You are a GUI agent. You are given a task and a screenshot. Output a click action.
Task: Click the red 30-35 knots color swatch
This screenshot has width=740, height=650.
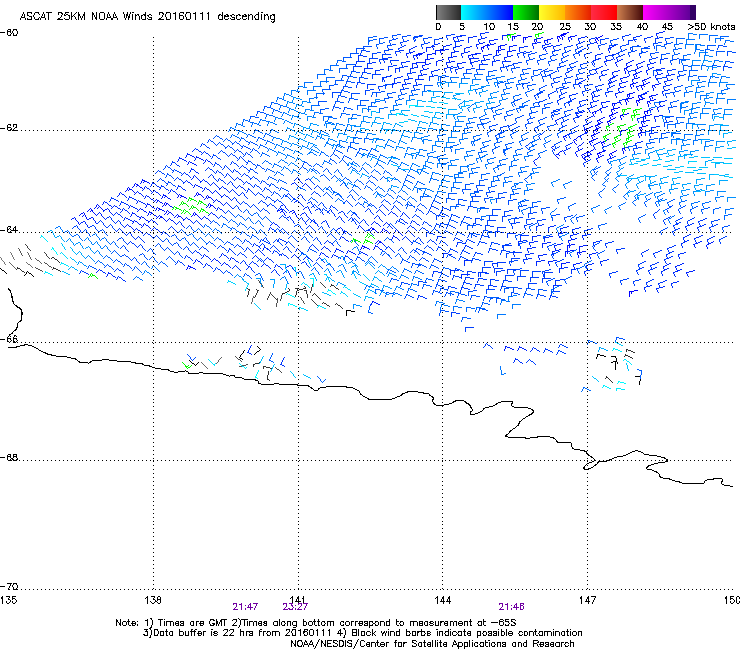click(x=604, y=12)
